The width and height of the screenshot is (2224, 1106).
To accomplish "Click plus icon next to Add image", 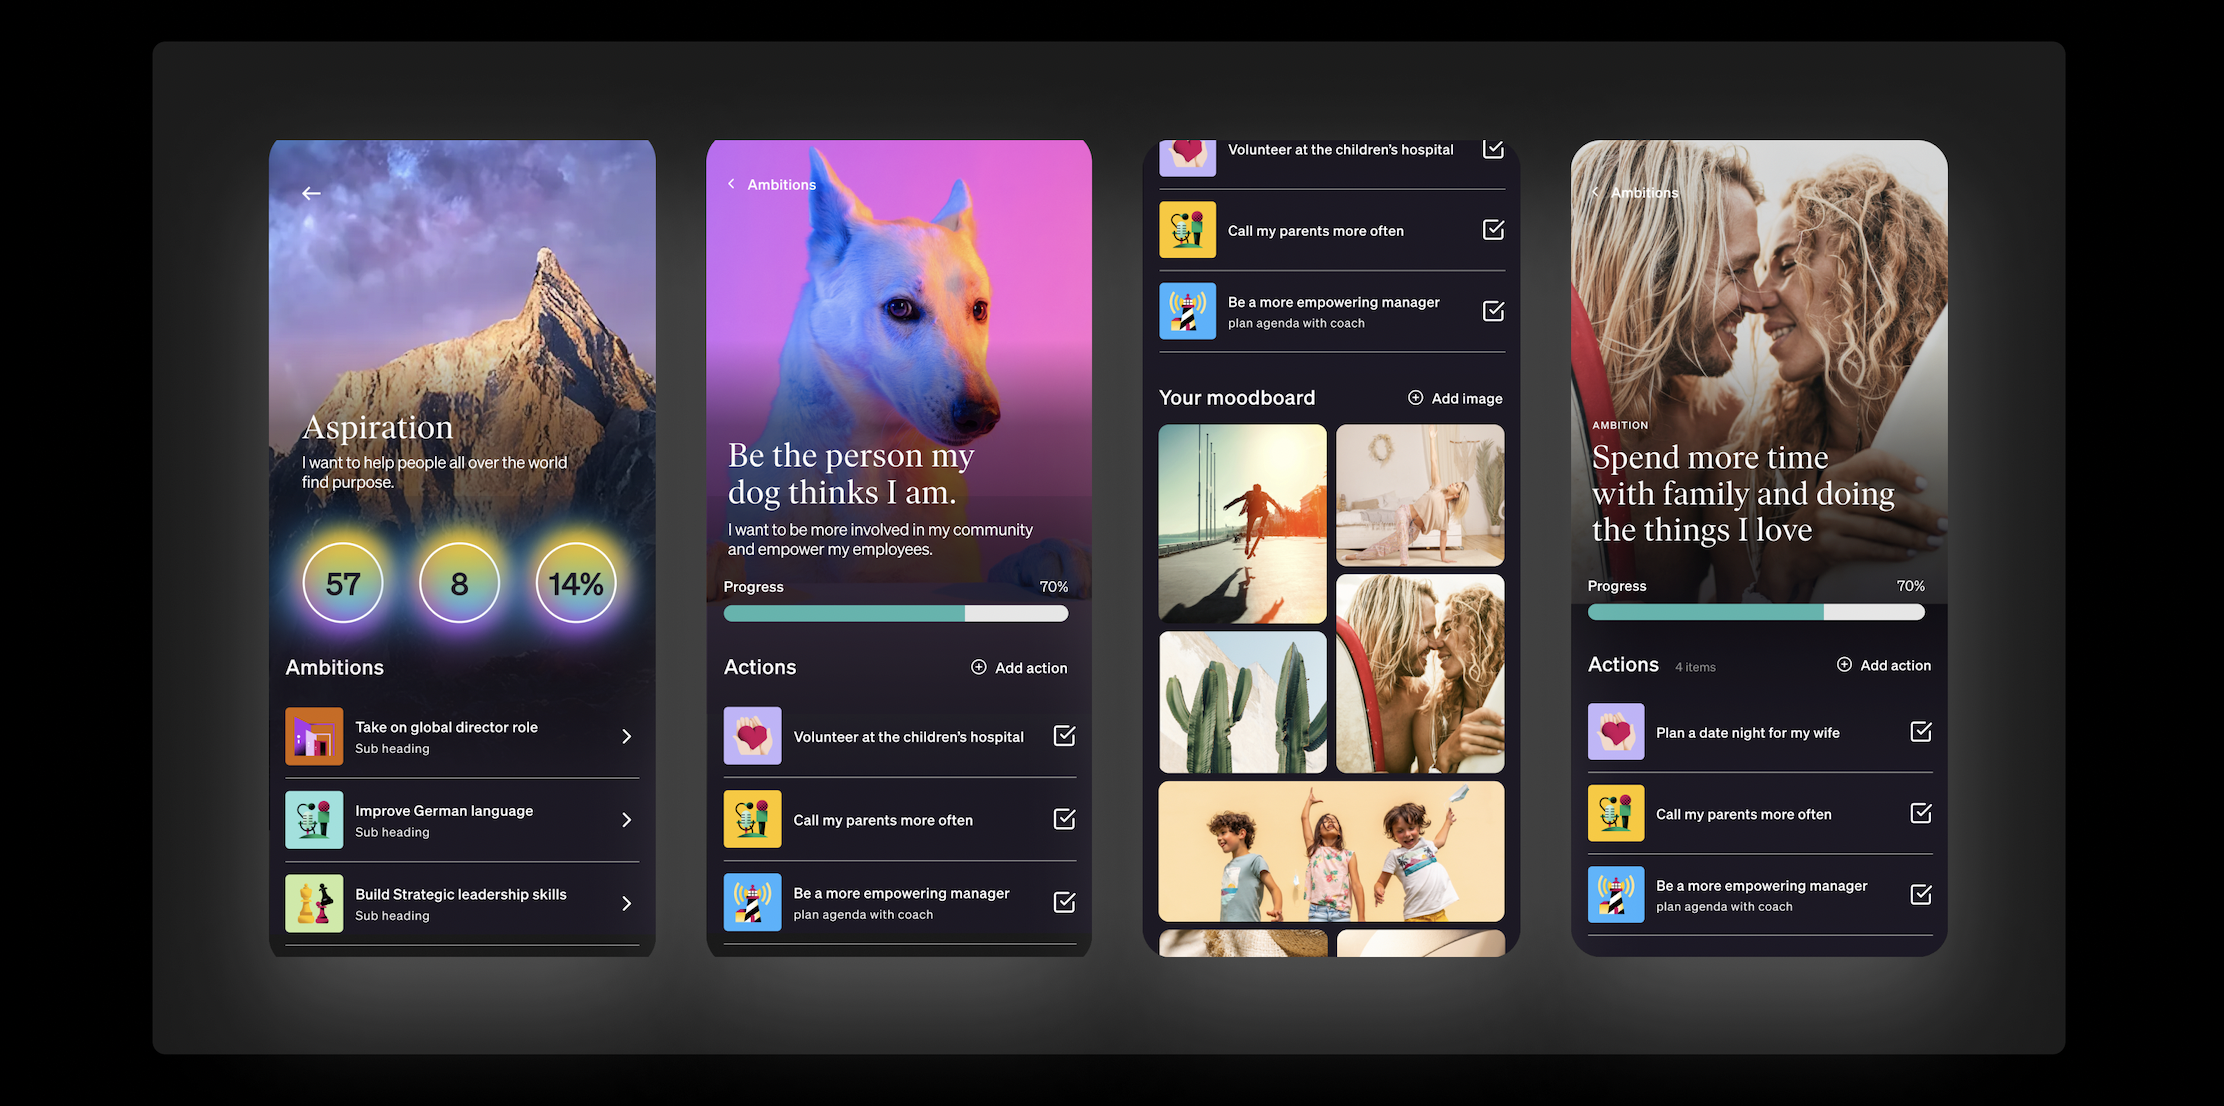I will click(1415, 398).
